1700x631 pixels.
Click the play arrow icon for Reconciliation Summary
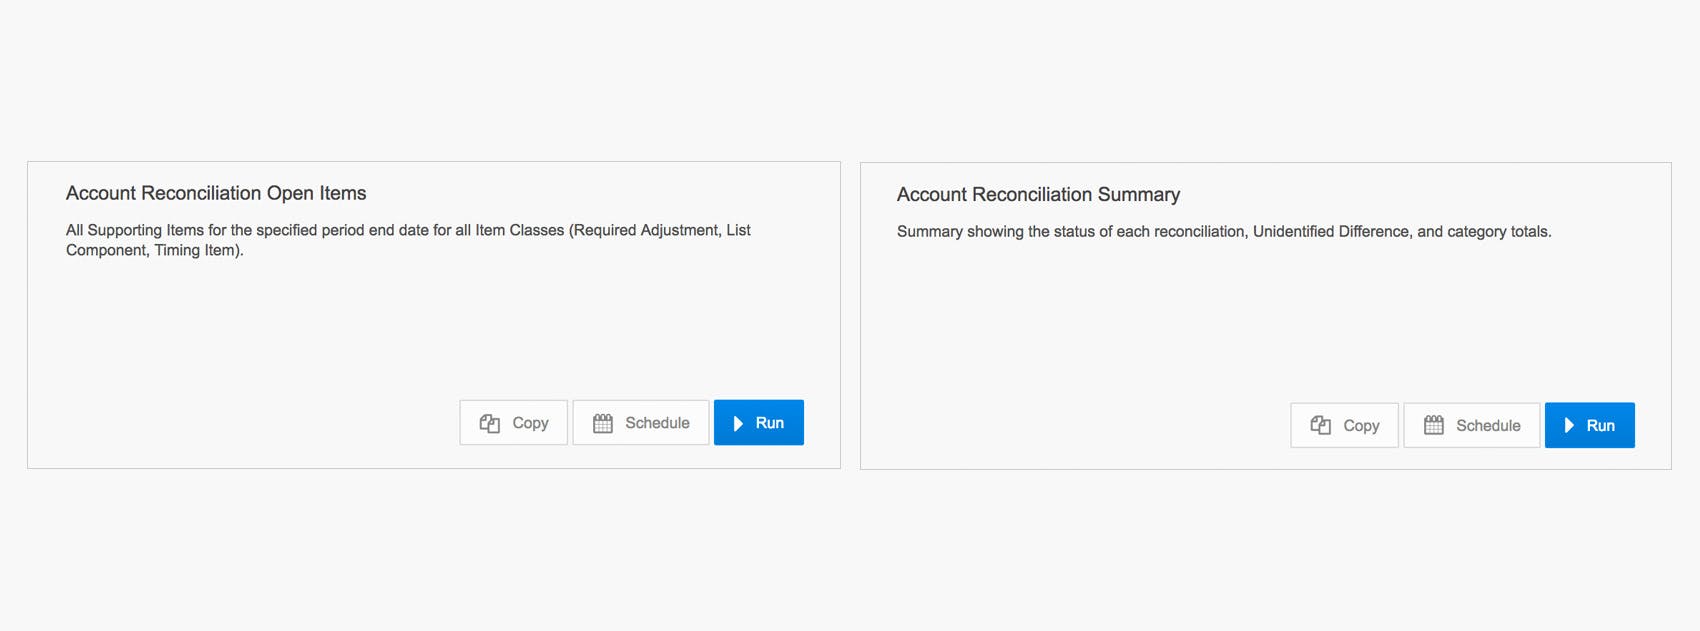(1569, 425)
